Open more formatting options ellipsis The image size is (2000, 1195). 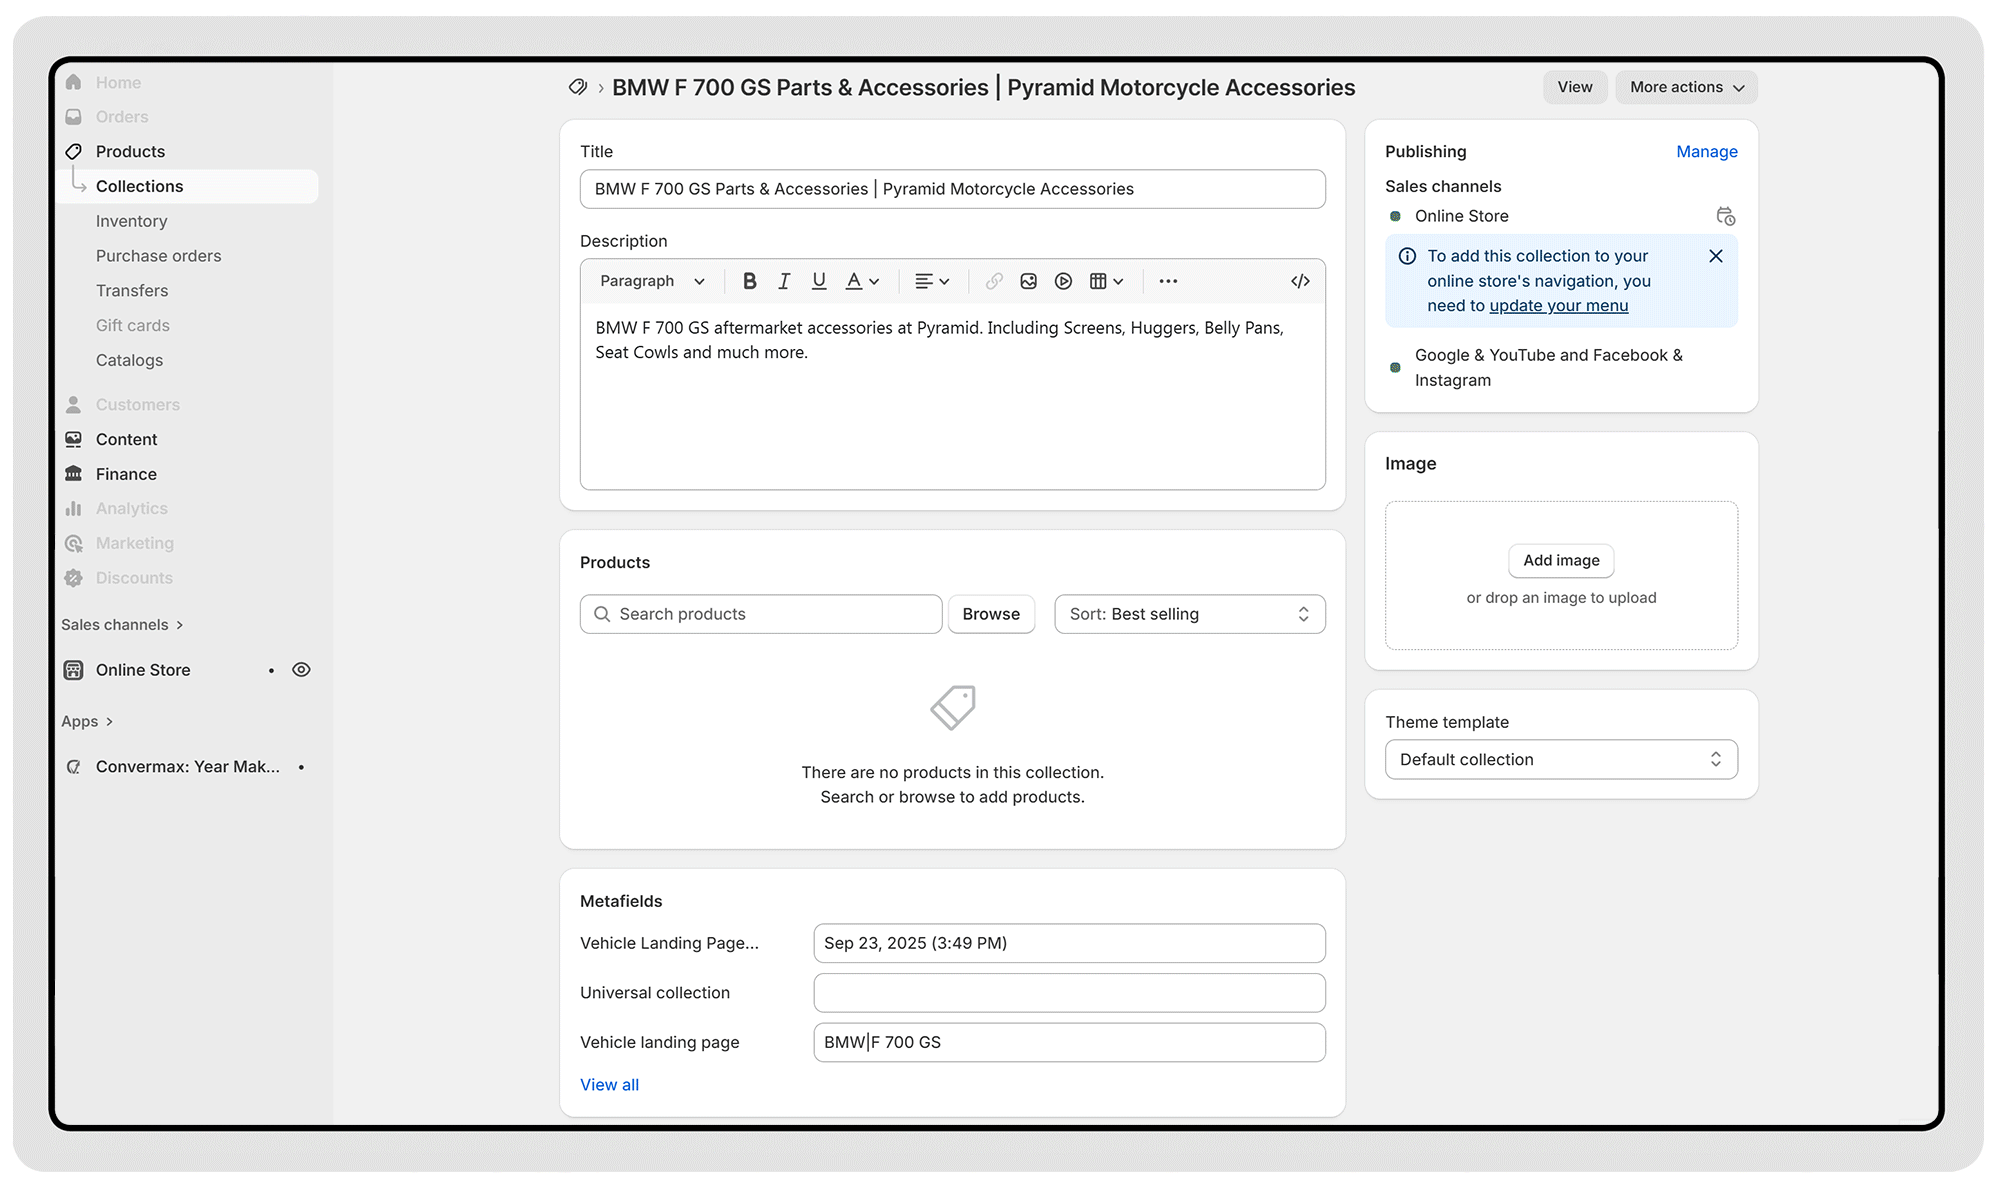tap(1167, 281)
